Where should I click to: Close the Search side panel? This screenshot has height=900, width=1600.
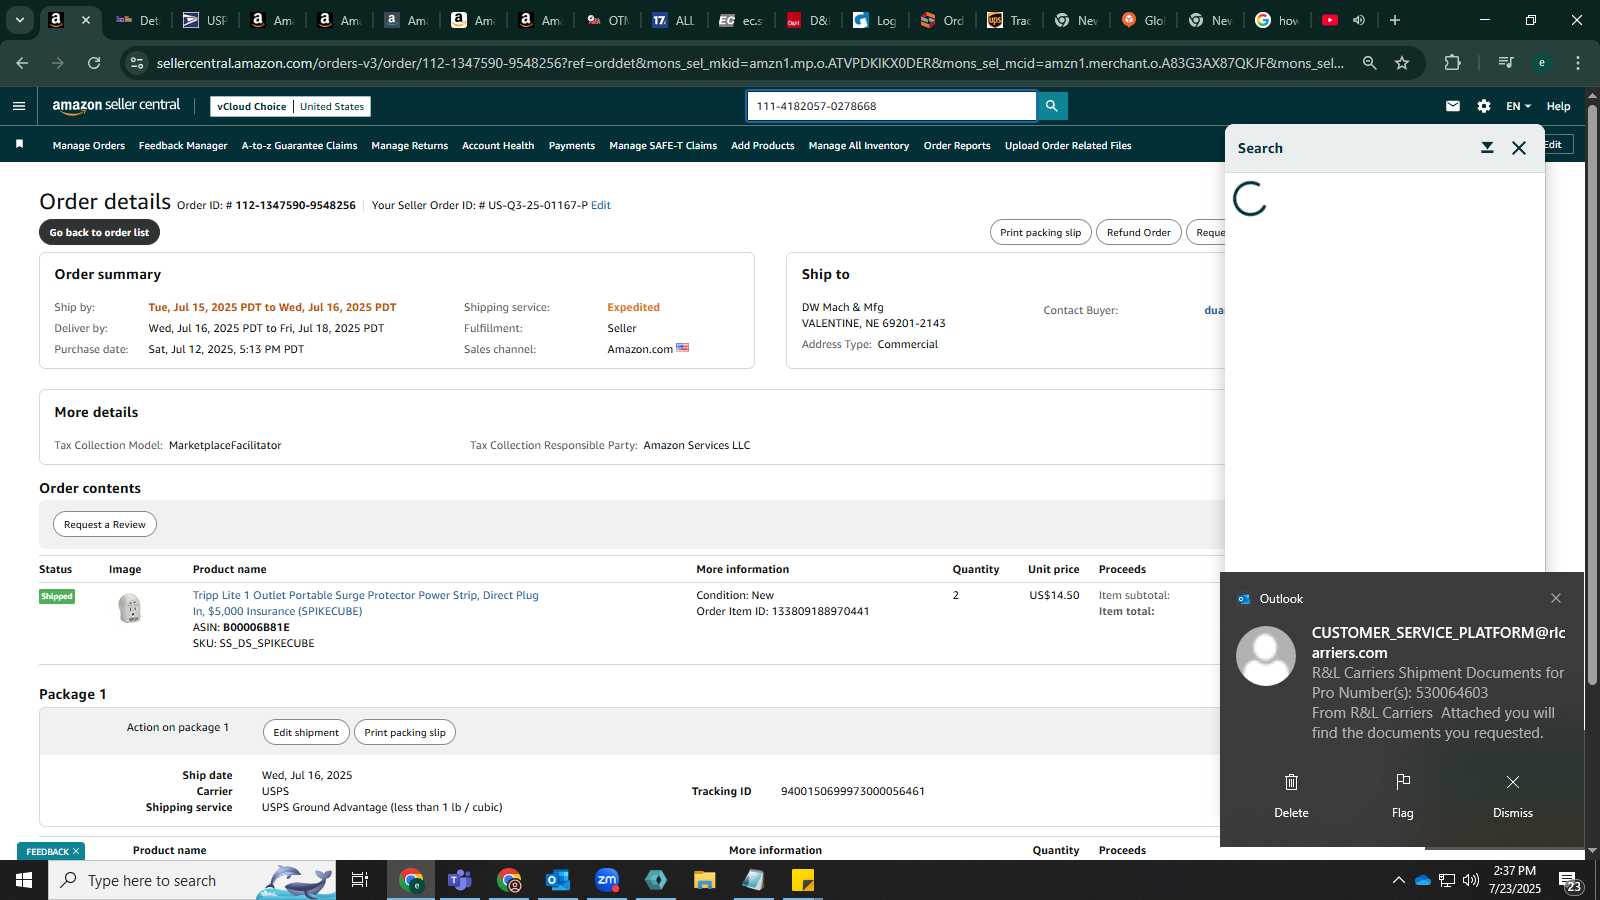tap(1519, 148)
